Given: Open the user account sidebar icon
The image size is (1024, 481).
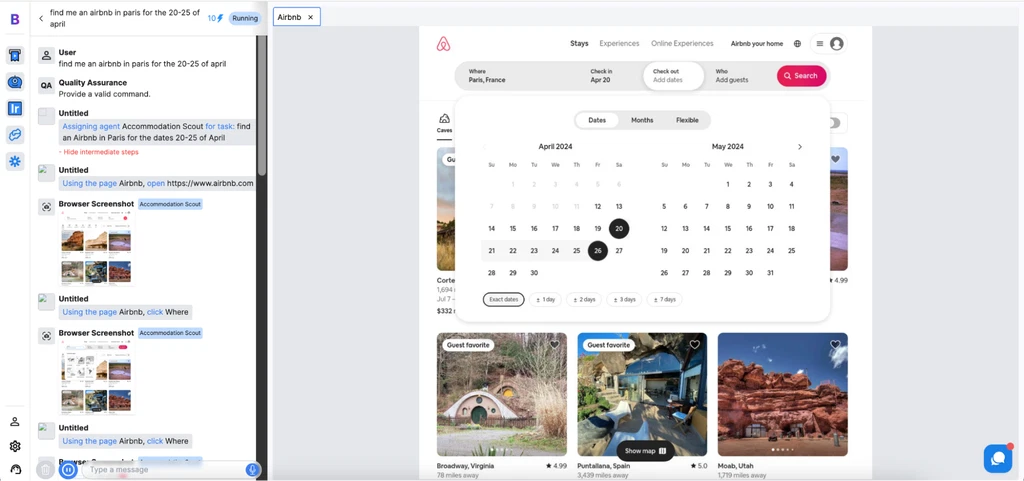Looking at the screenshot, I should click(x=15, y=422).
